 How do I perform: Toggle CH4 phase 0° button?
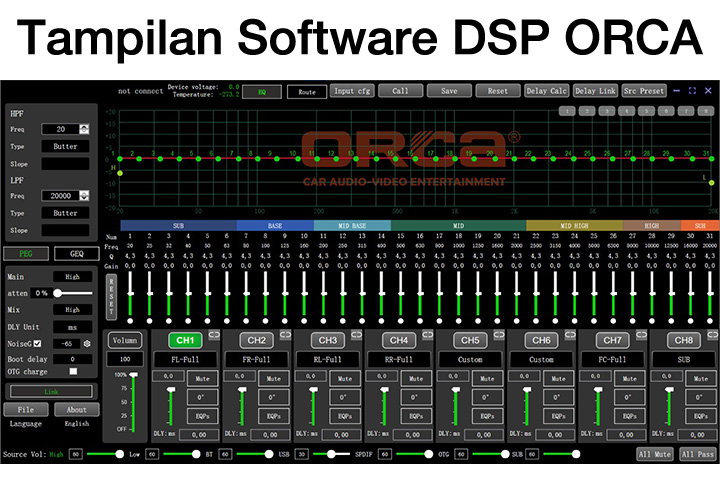416,397
